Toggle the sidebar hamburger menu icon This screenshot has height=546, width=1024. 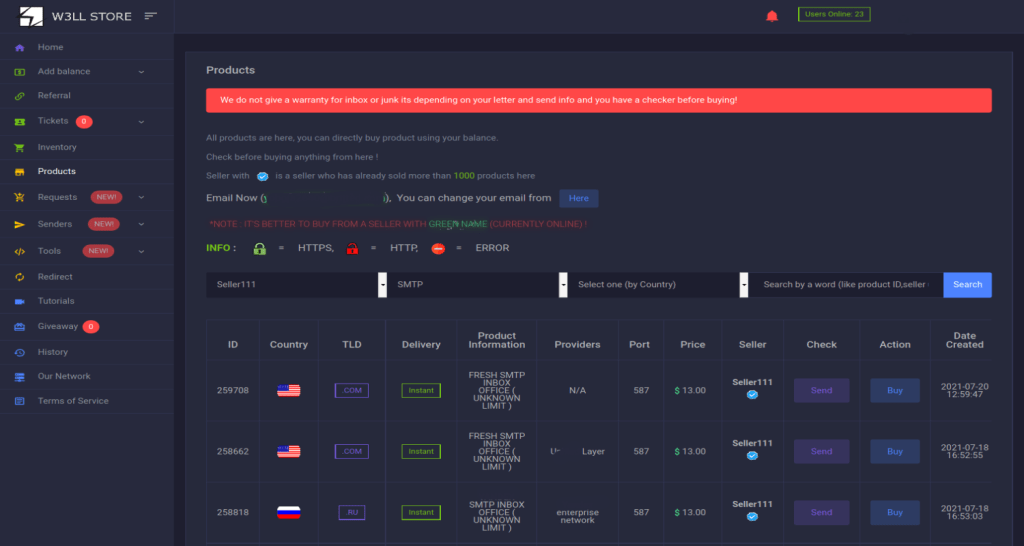pyautogui.click(x=151, y=16)
